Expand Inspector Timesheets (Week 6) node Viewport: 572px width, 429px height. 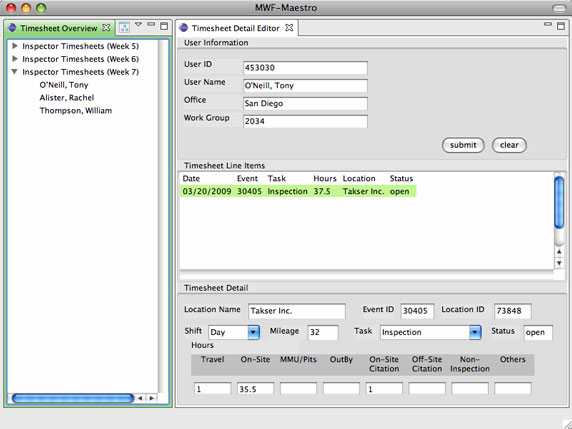(15, 59)
